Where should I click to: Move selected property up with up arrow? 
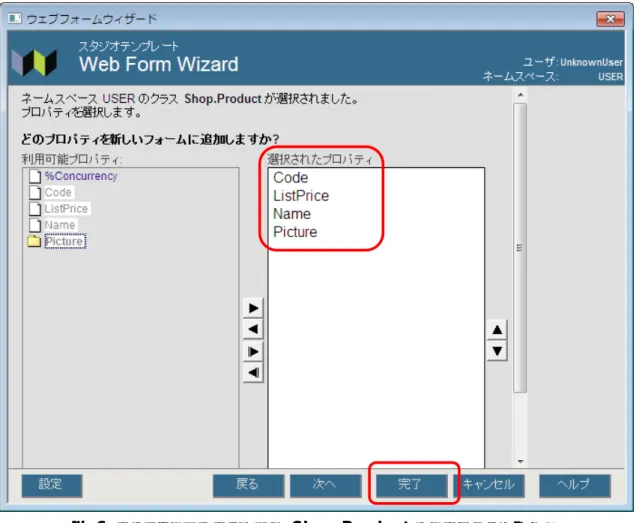(497, 330)
